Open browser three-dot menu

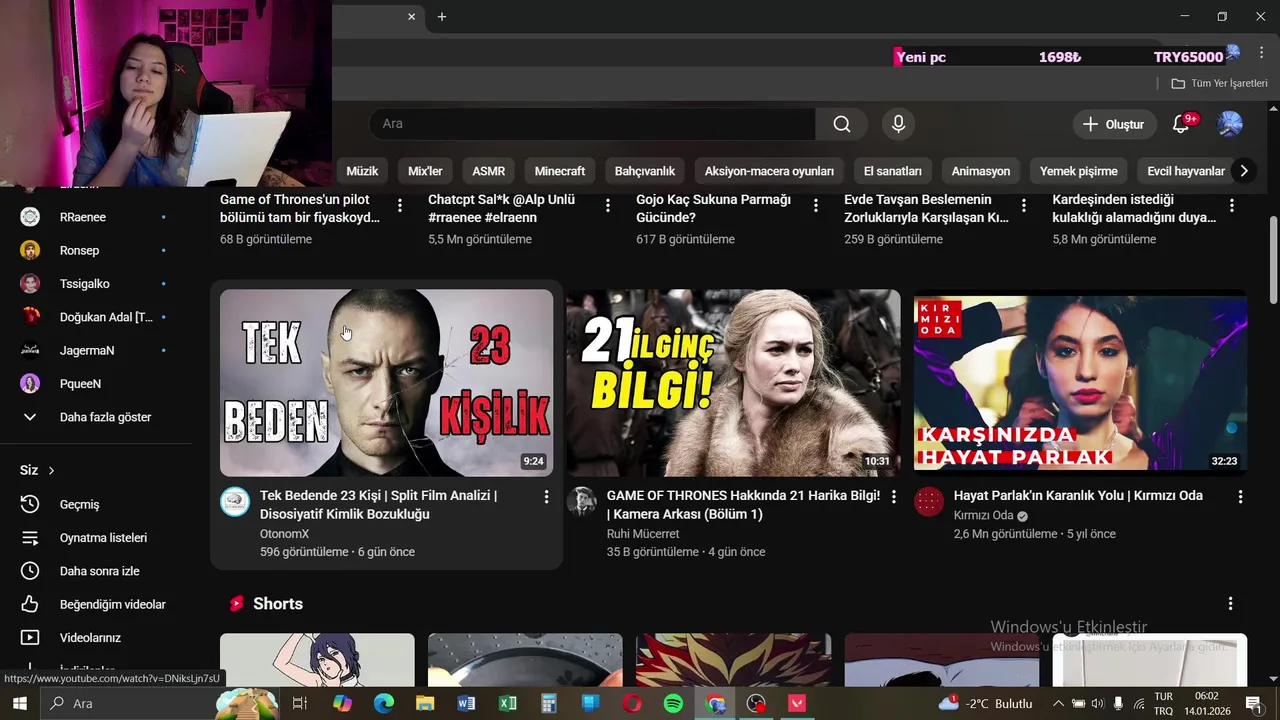1261,53
